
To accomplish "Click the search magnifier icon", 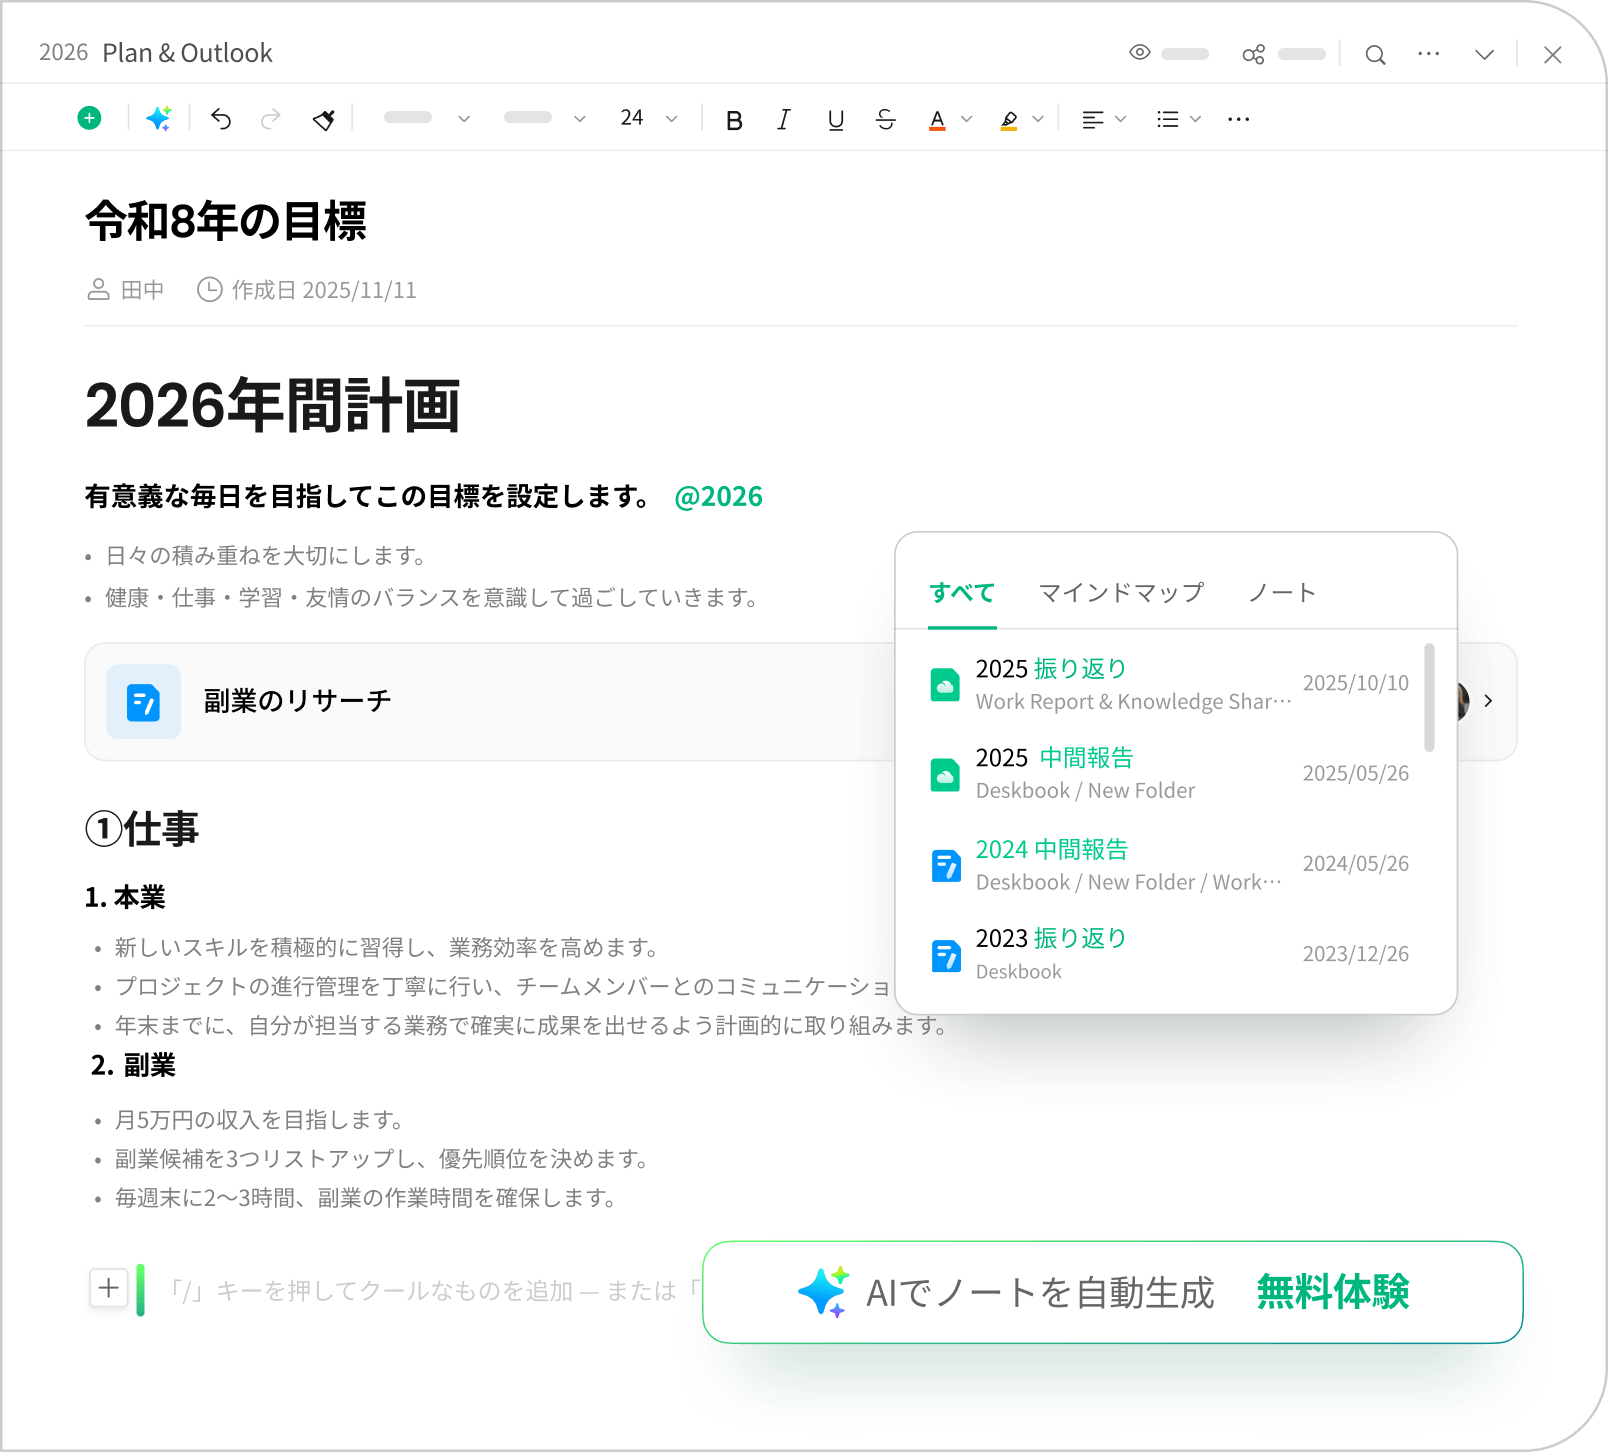I will [1375, 55].
